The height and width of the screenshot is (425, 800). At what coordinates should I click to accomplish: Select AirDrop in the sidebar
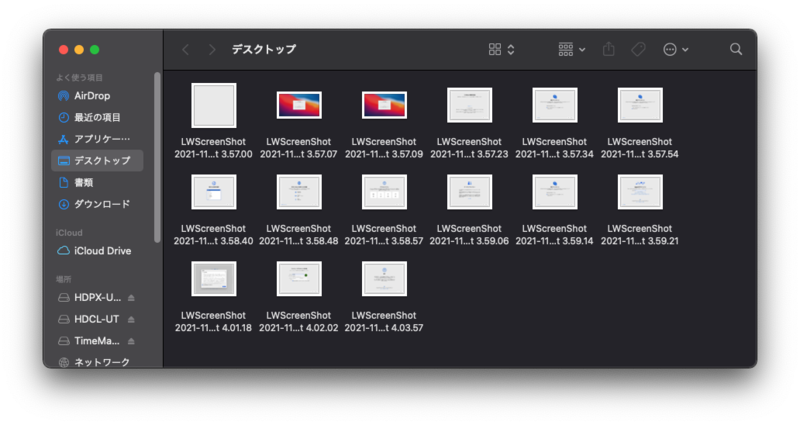point(97,96)
